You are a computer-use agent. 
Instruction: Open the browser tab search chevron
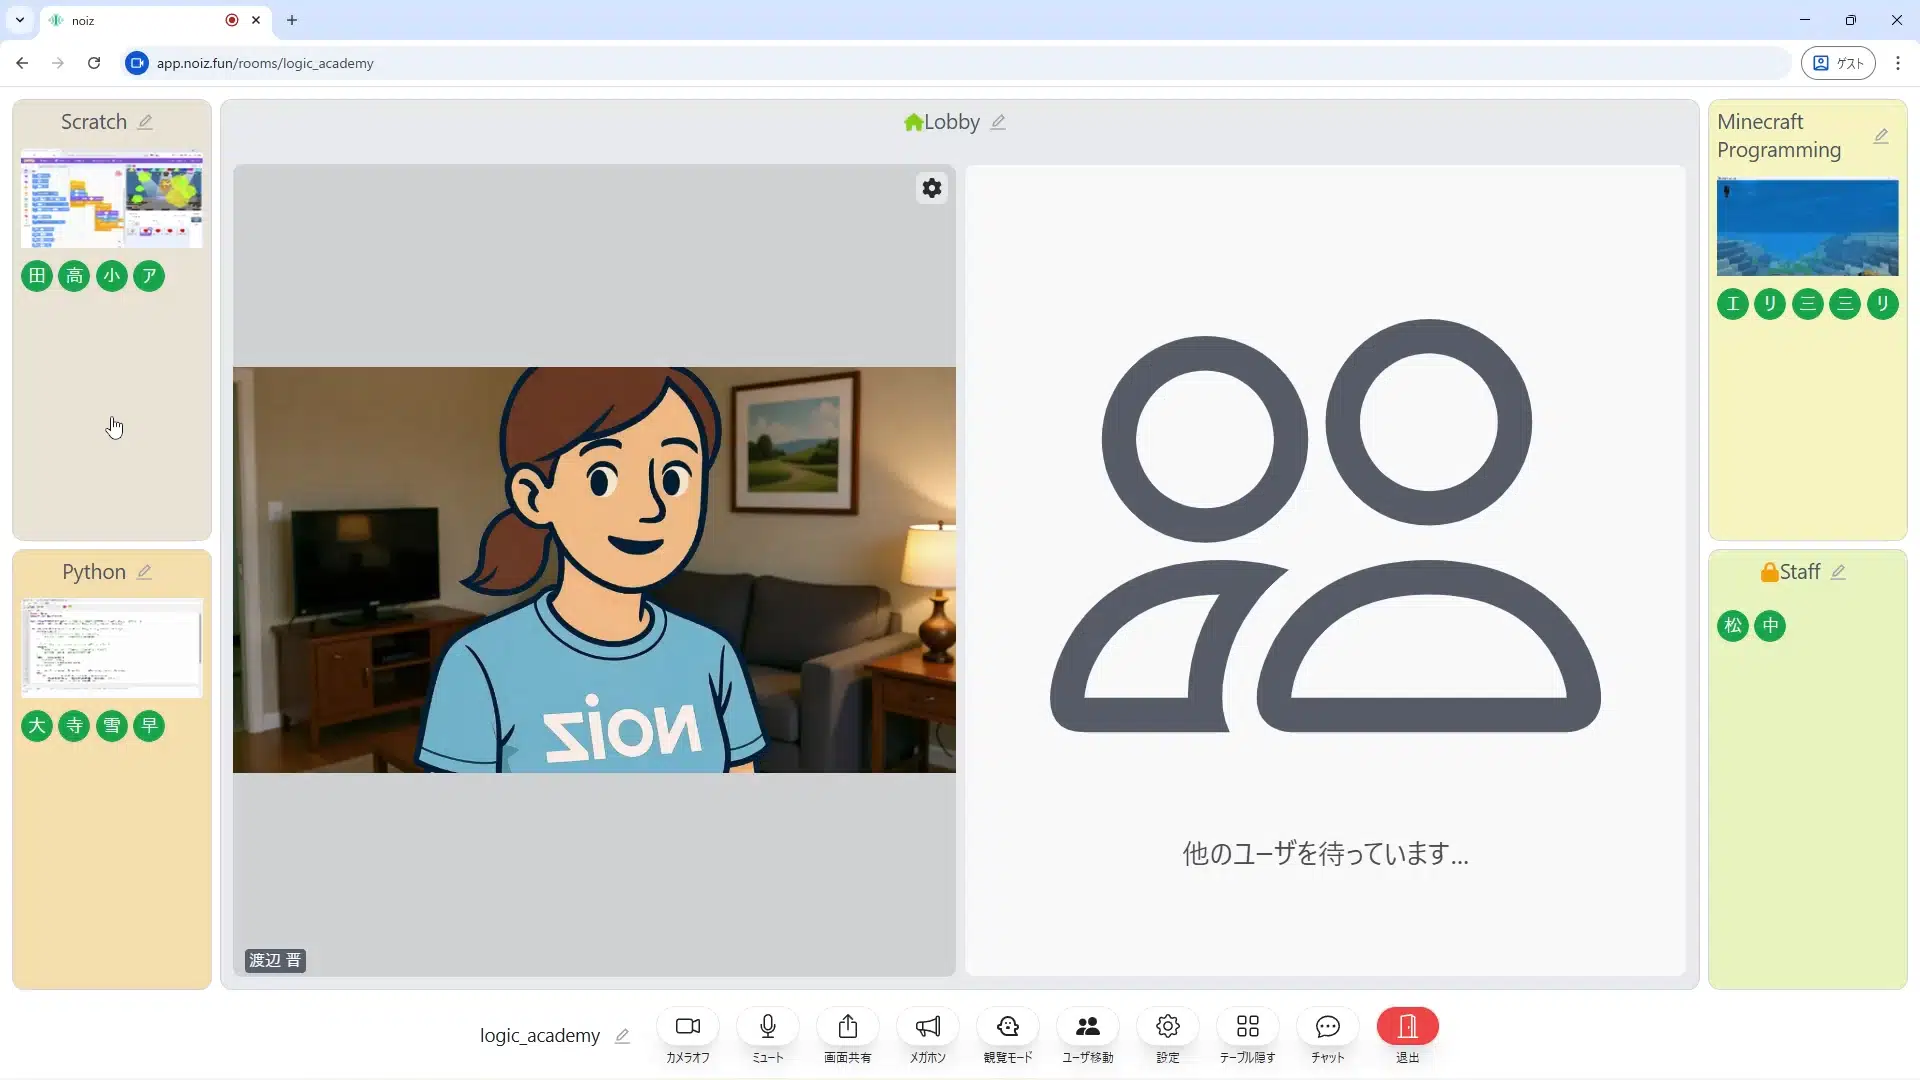tap(19, 20)
